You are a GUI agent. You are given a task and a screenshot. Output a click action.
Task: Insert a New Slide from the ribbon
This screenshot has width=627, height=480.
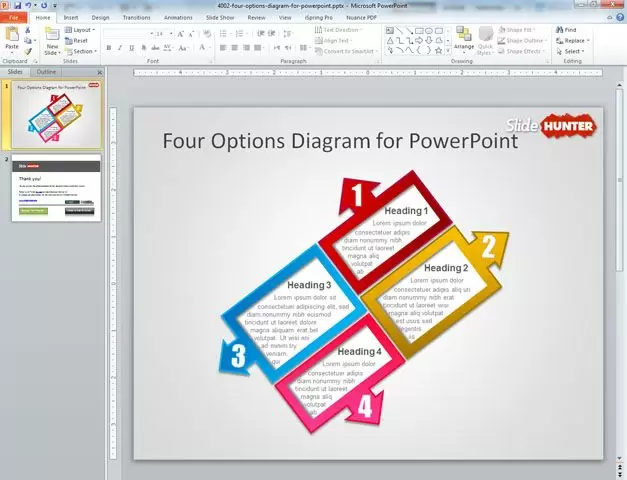52,40
